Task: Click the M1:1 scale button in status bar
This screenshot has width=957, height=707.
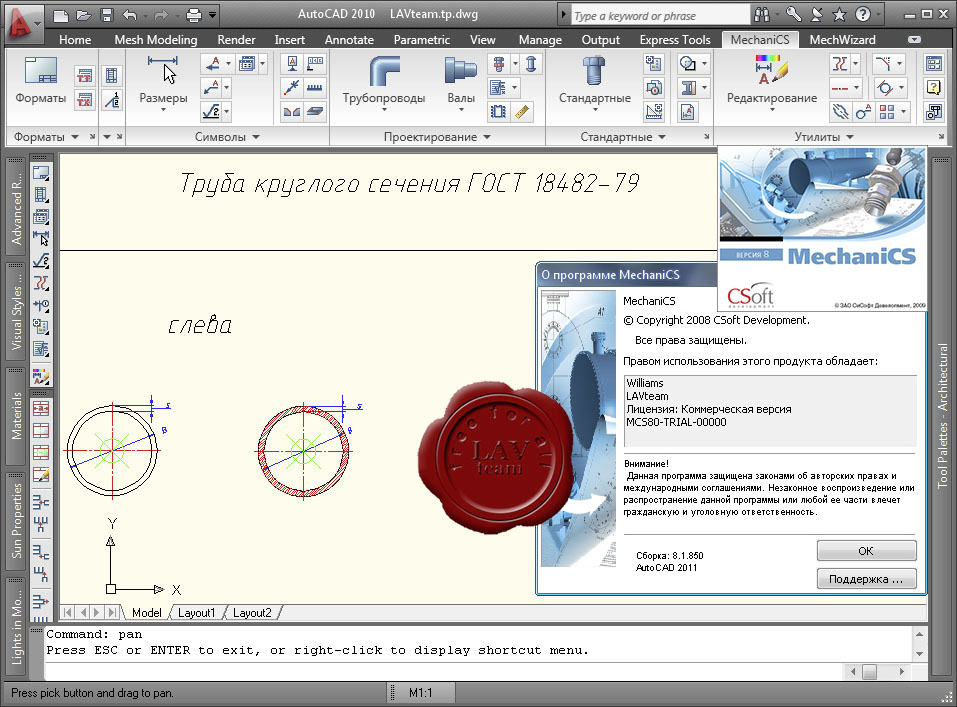Action: coord(421,693)
